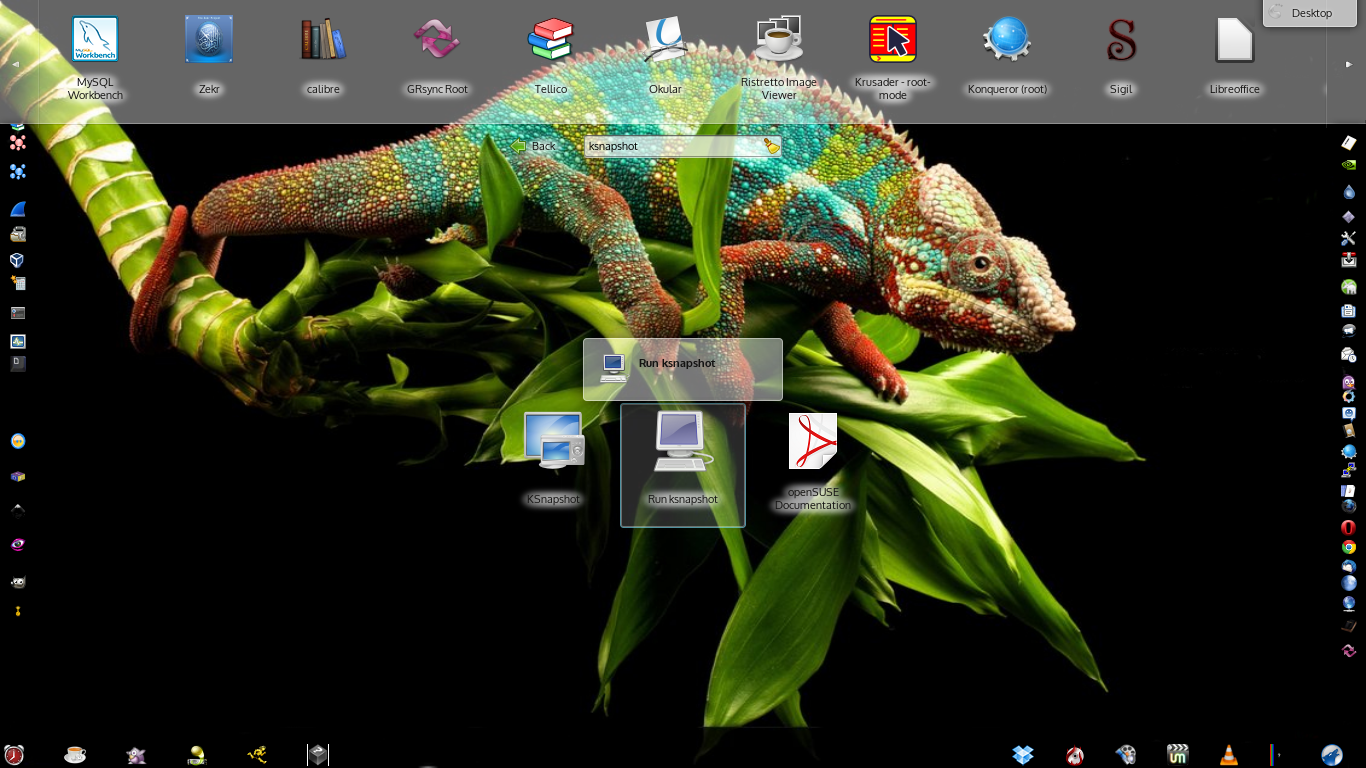Open Libreoffice from the top panel
Viewport: 1366px width, 768px height.
pos(1235,40)
